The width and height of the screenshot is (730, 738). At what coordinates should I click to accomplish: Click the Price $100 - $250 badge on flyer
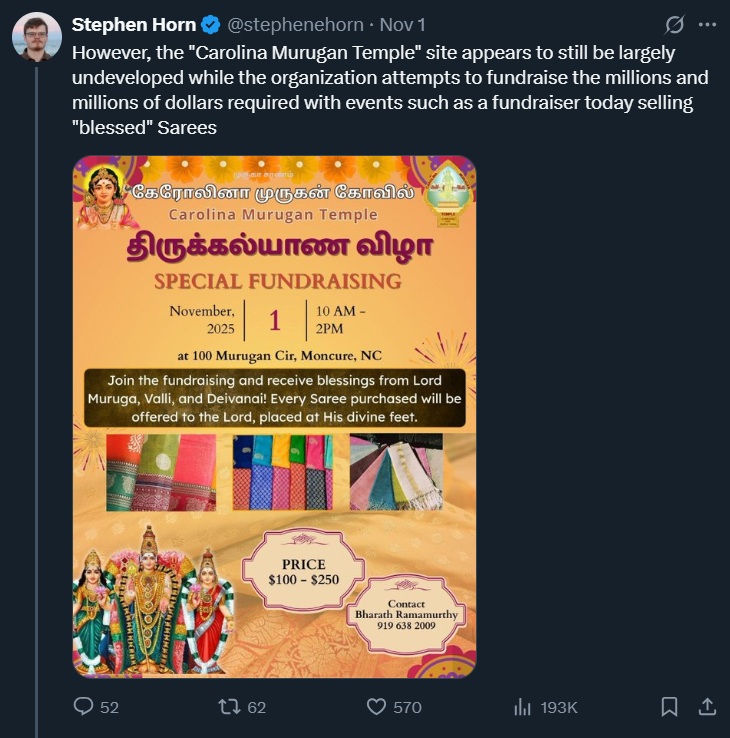(x=304, y=571)
